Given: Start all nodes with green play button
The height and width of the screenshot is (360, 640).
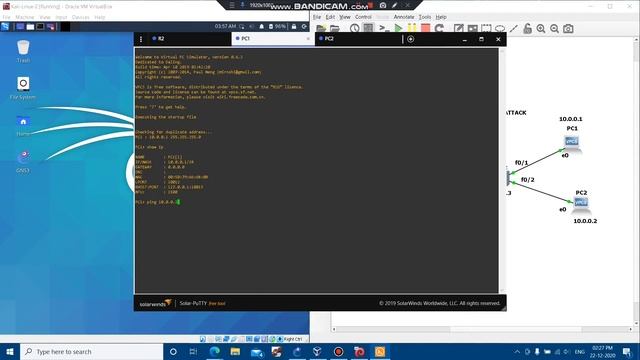Looking at the screenshot, I should tap(398, 29).
